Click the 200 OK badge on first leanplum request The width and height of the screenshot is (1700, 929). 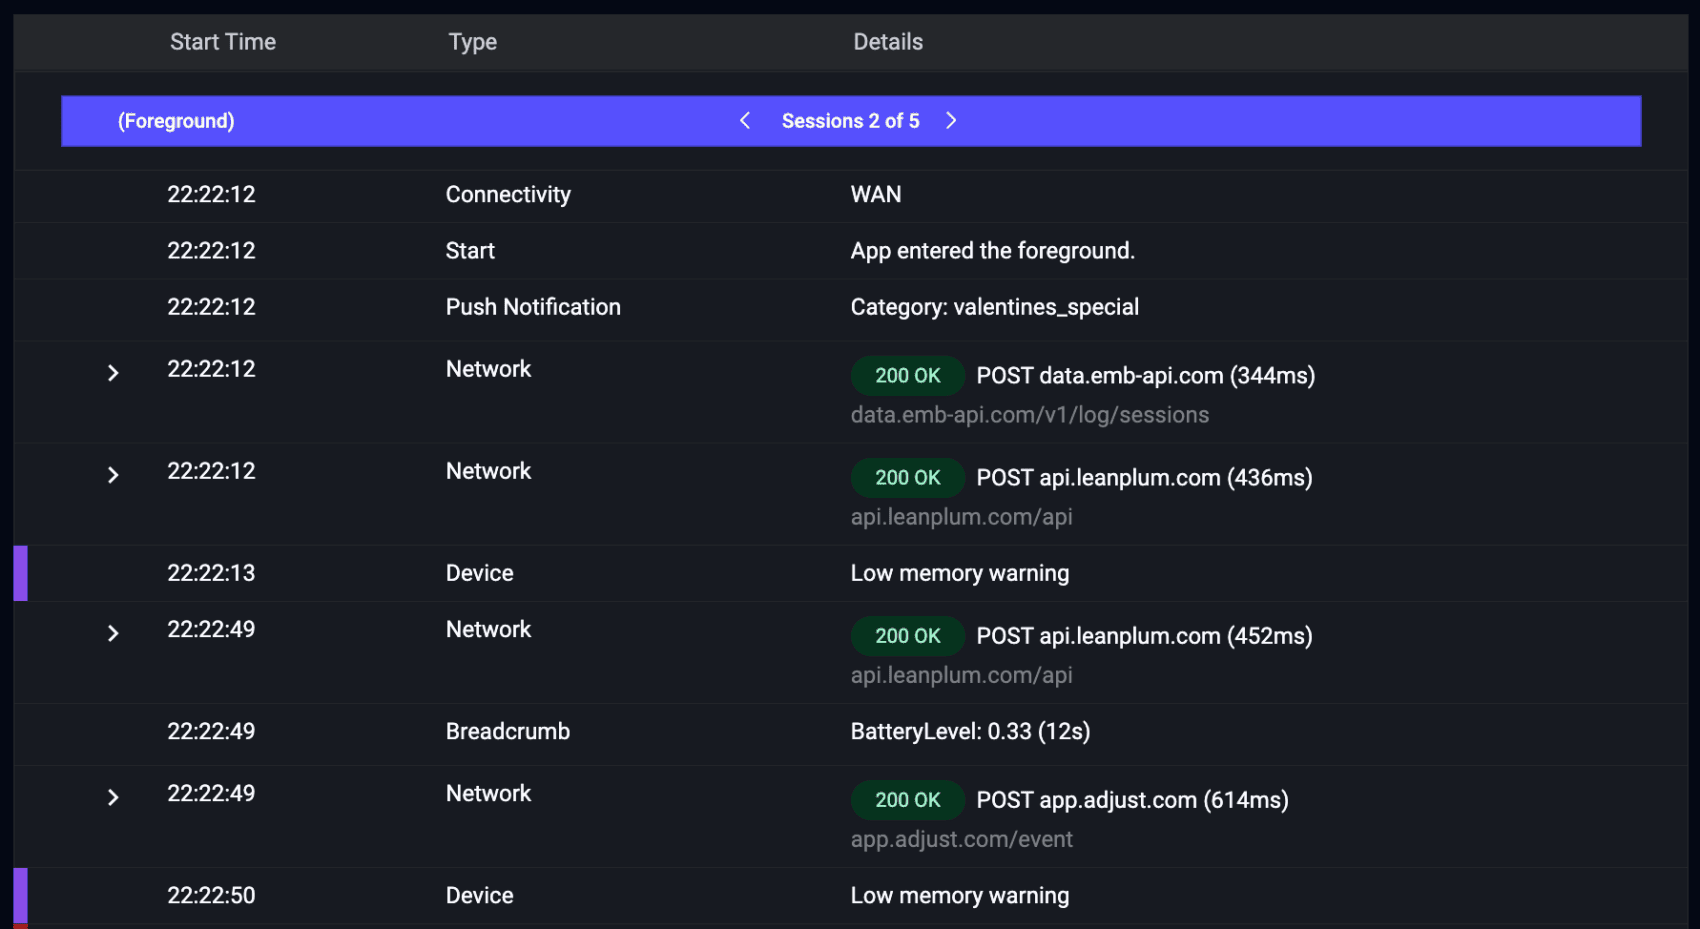point(907,477)
